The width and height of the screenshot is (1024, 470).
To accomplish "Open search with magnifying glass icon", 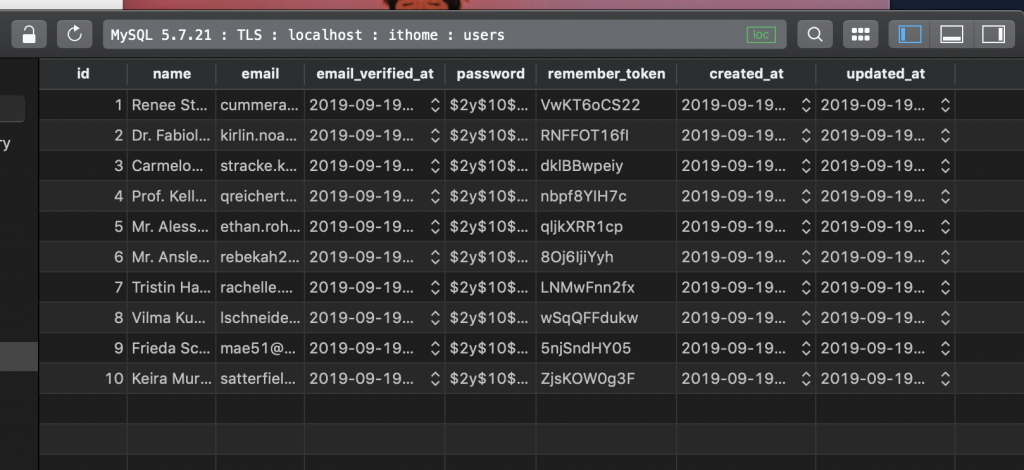I will [x=815, y=35].
